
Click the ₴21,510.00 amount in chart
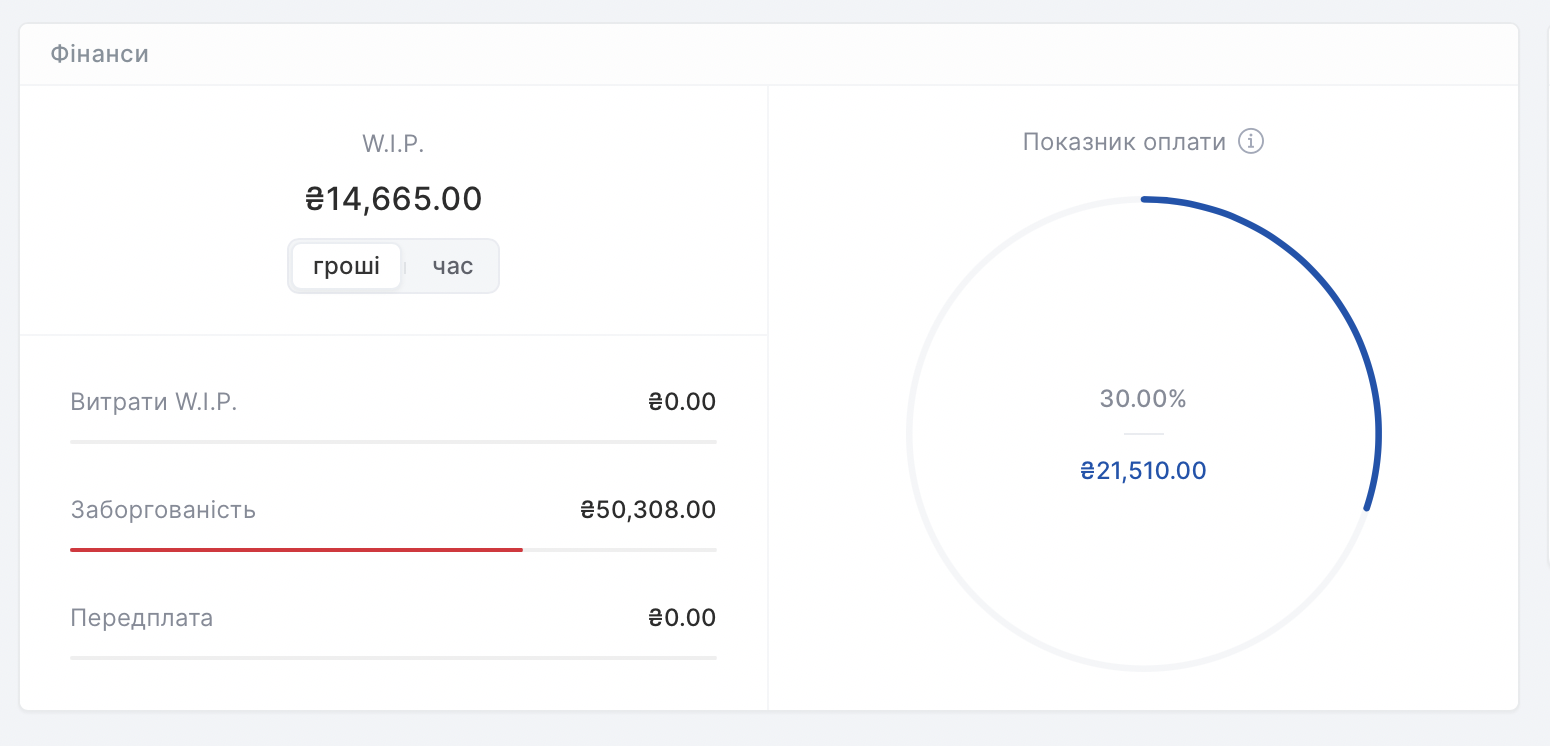point(1143,471)
